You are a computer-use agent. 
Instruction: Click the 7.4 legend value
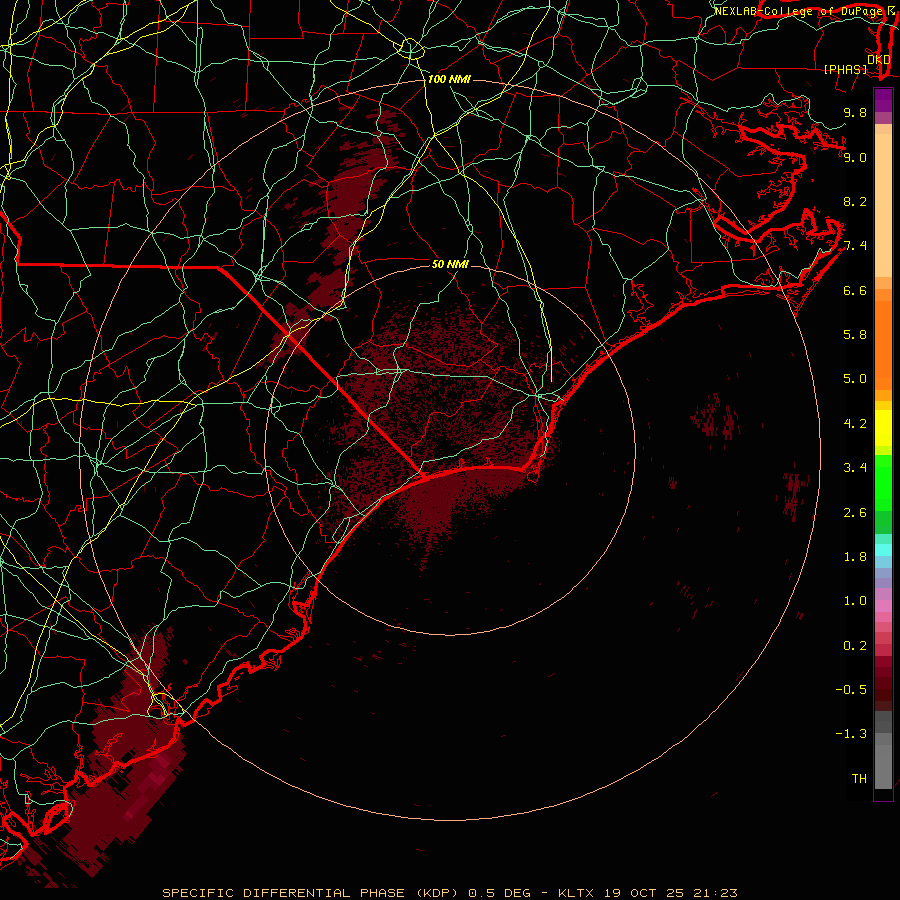(x=855, y=246)
